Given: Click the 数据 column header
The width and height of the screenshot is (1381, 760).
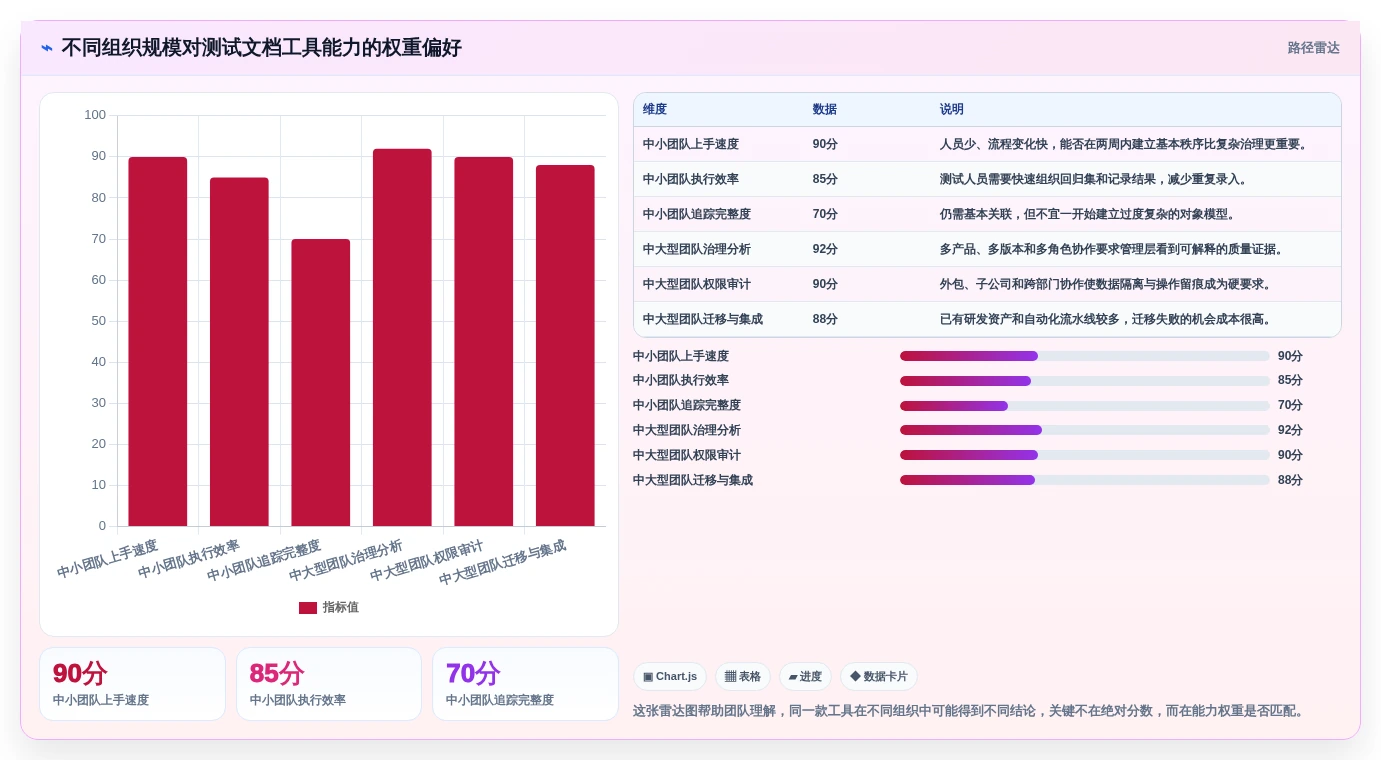Looking at the screenshot, I should tap(825, 109).
